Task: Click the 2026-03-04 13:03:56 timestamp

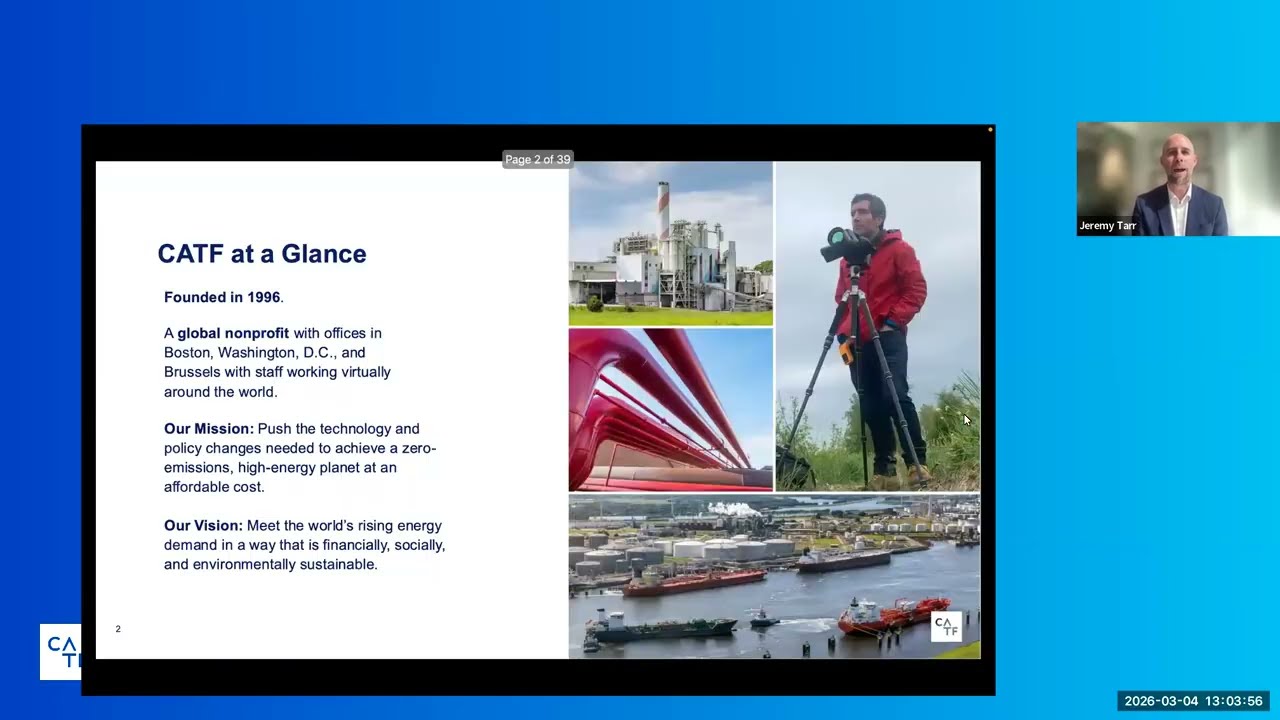Action: click(1193, 701)
